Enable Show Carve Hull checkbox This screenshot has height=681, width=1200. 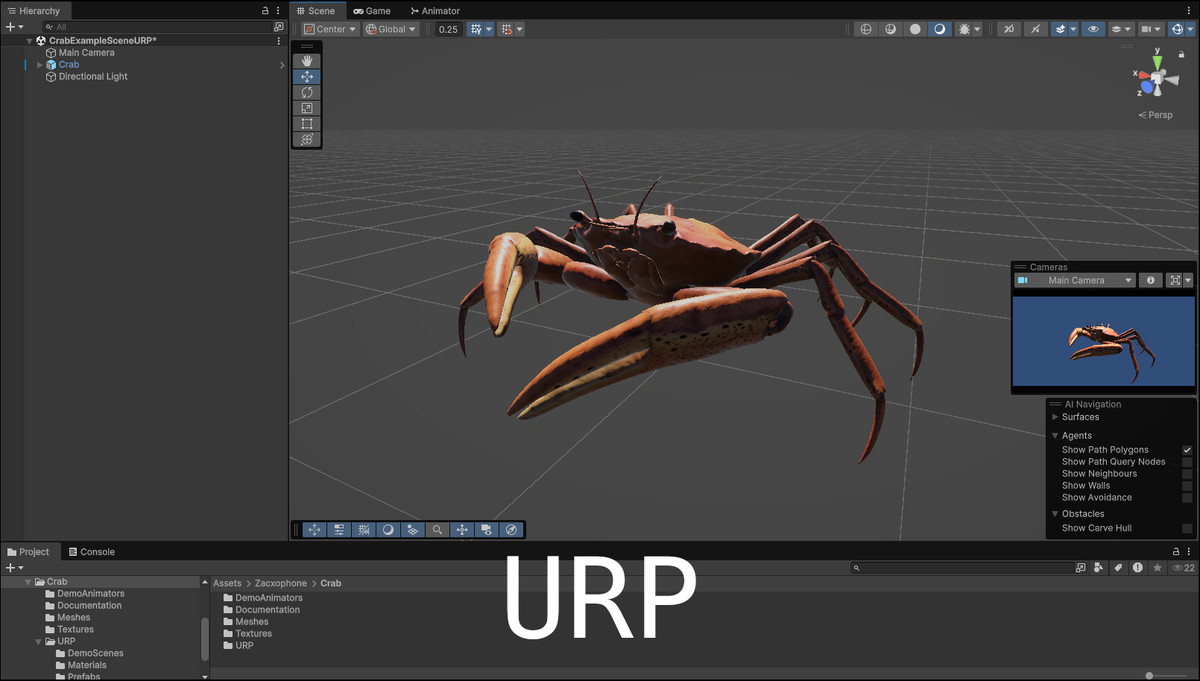1187,528
